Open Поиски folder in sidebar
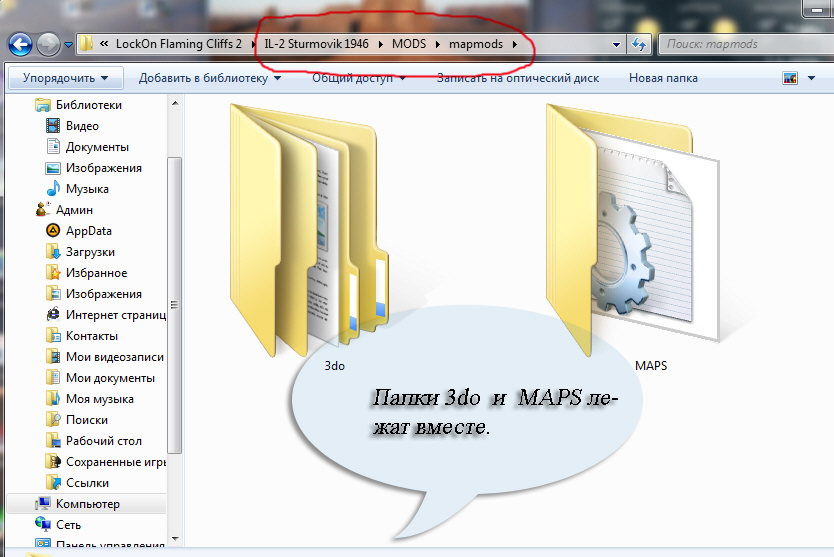Viewport: 834px width, 557px height. 87,420
